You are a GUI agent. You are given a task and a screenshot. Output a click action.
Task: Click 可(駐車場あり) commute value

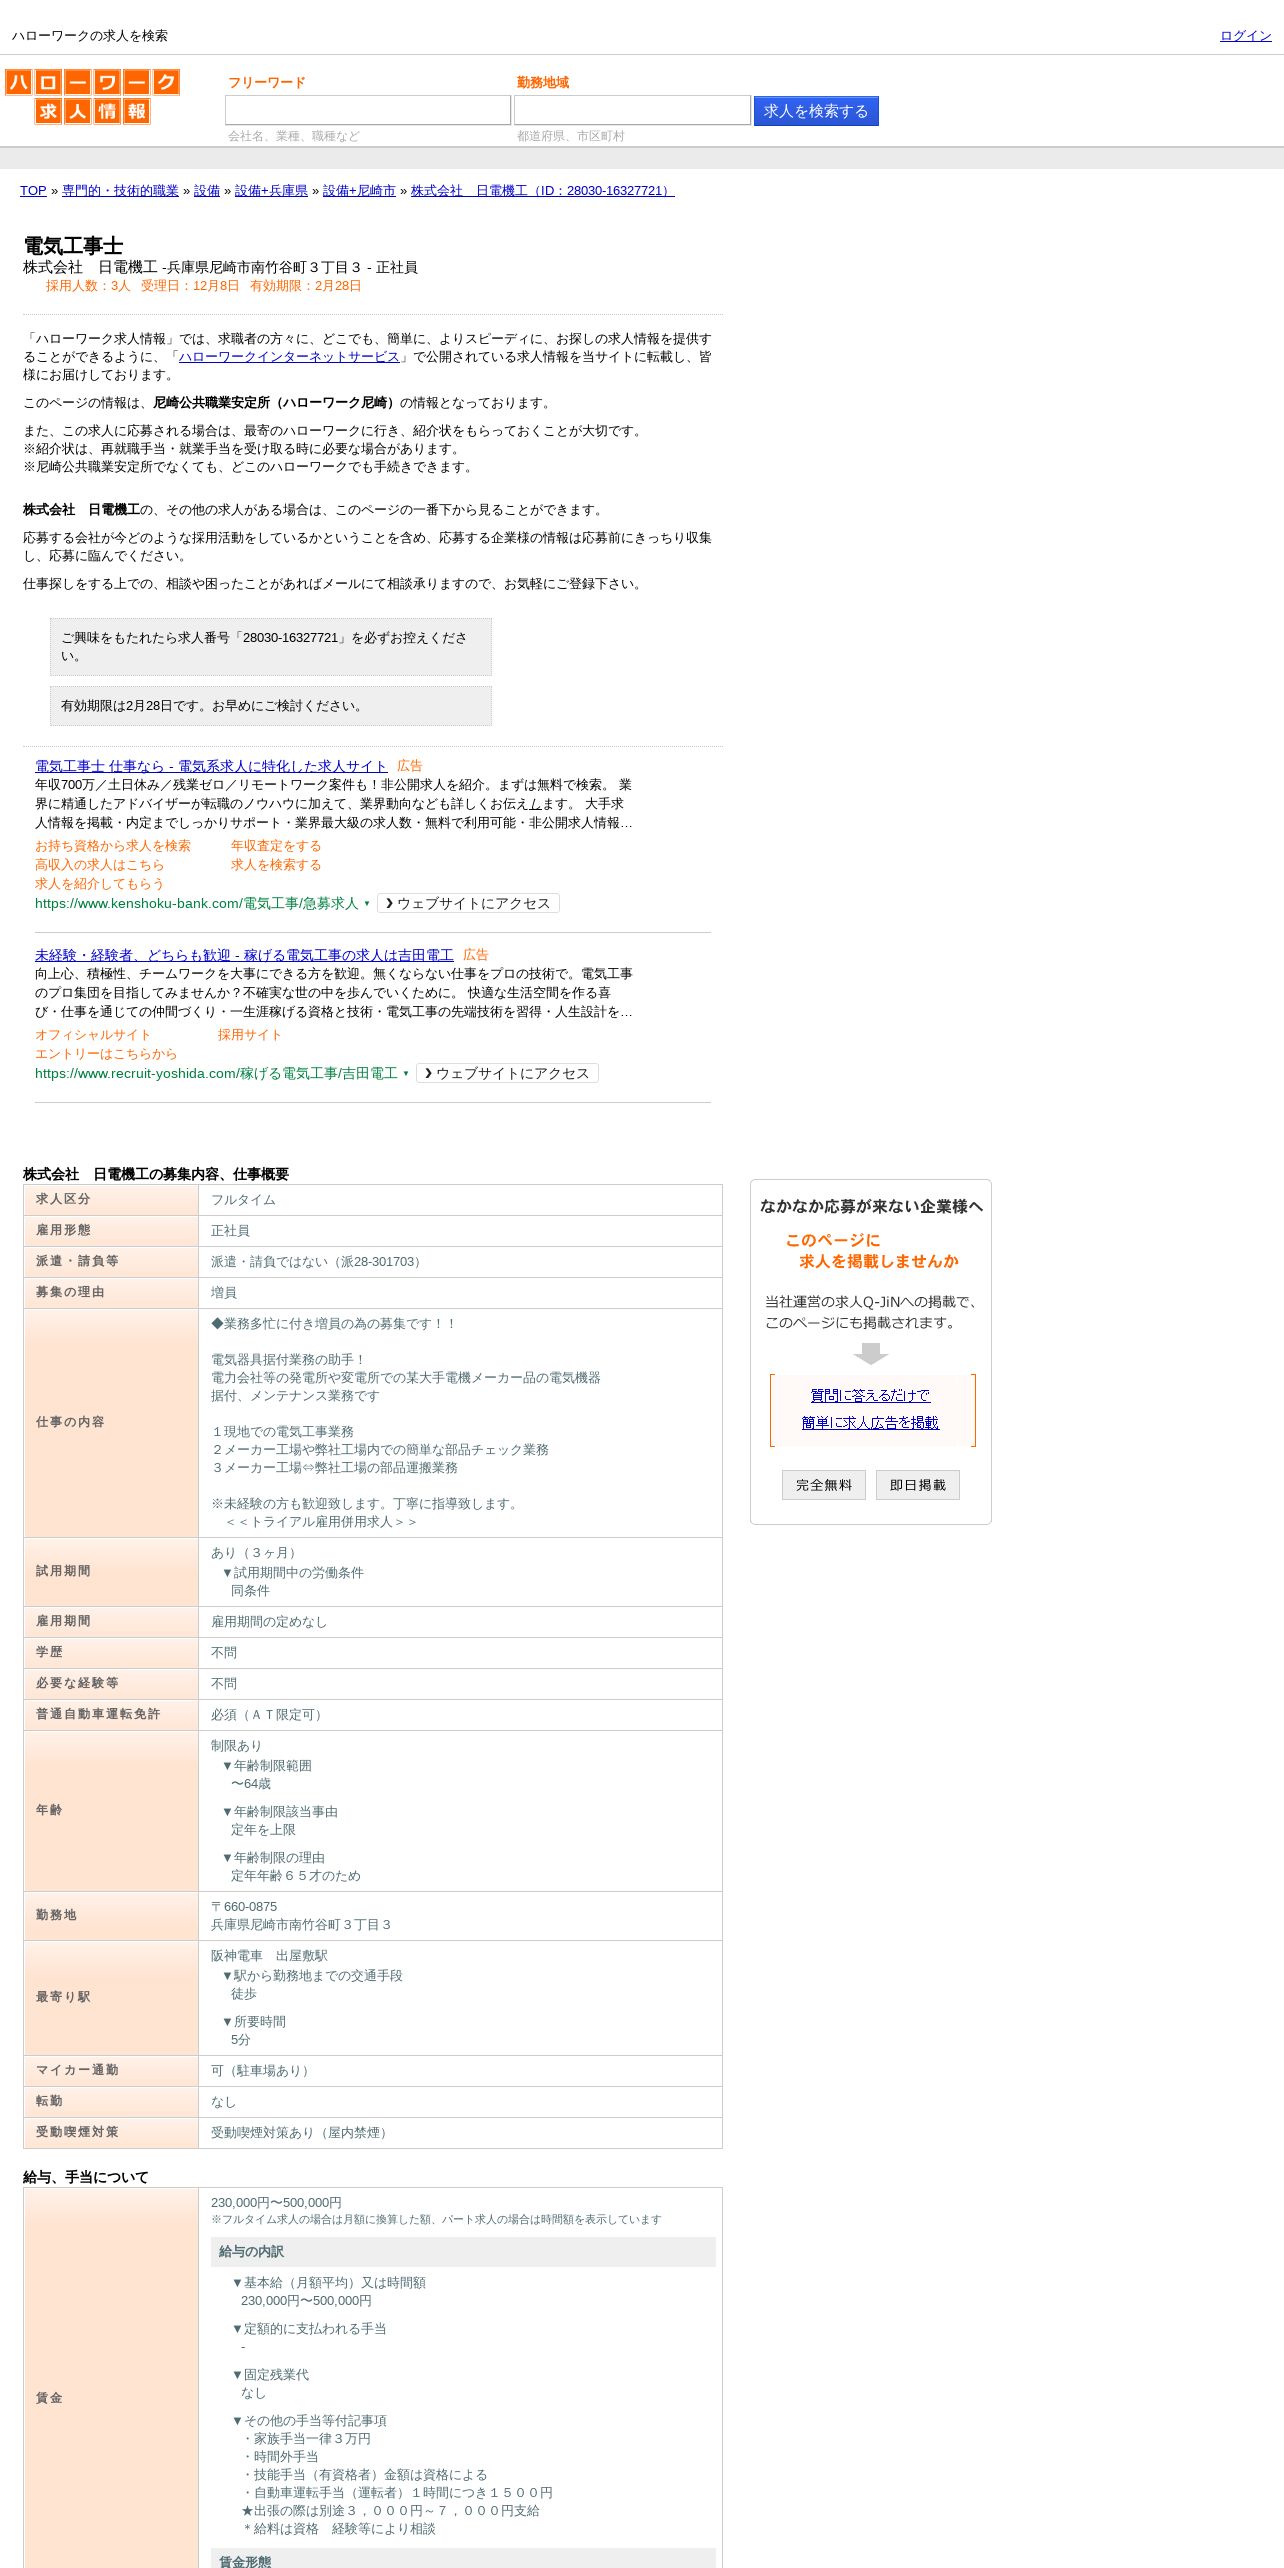tap(263, 2071)
